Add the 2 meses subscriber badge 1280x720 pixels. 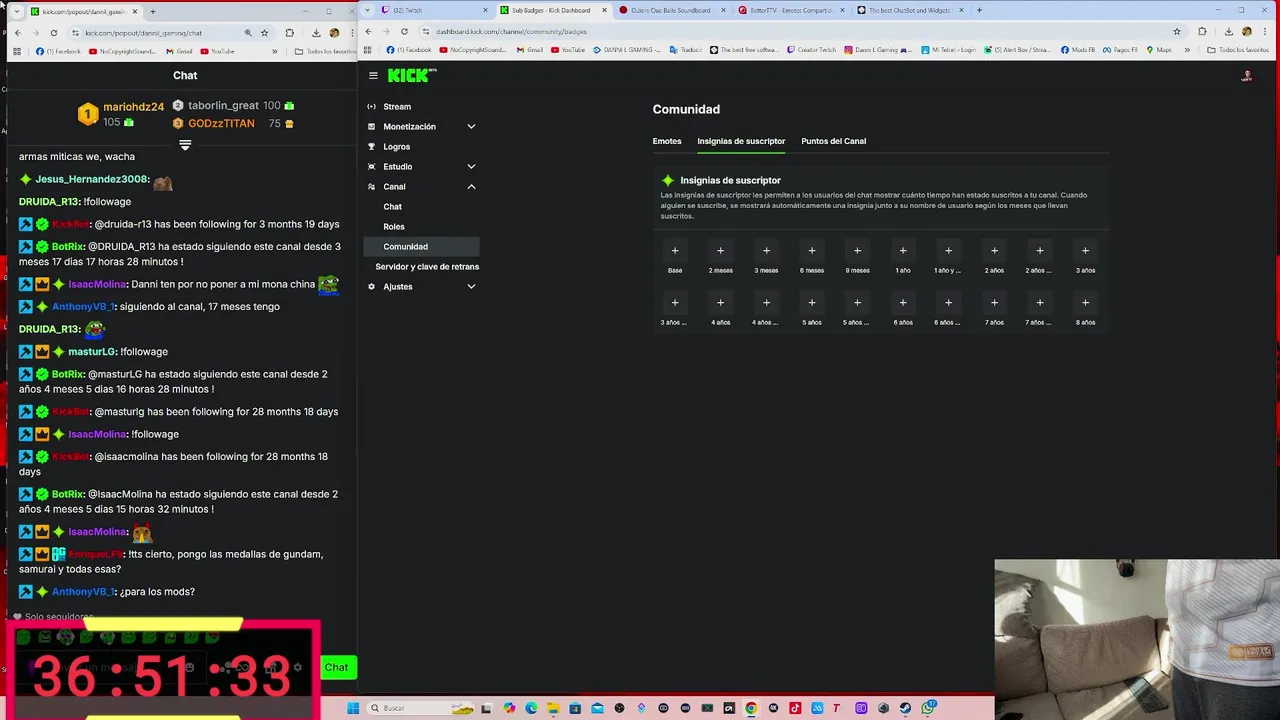pyautogui.click(x=720, y=251)
